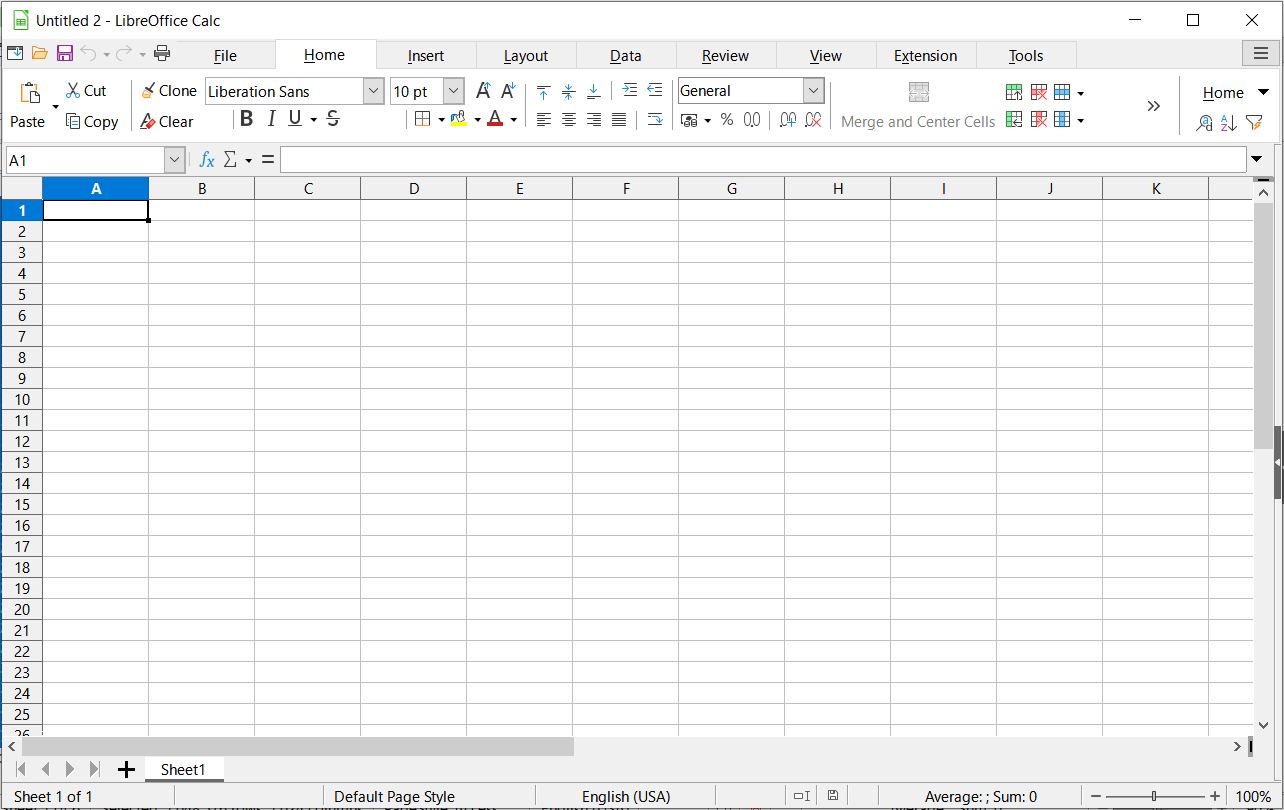Open the Function Wizard
1284x810 pixels.
(207, 159)
